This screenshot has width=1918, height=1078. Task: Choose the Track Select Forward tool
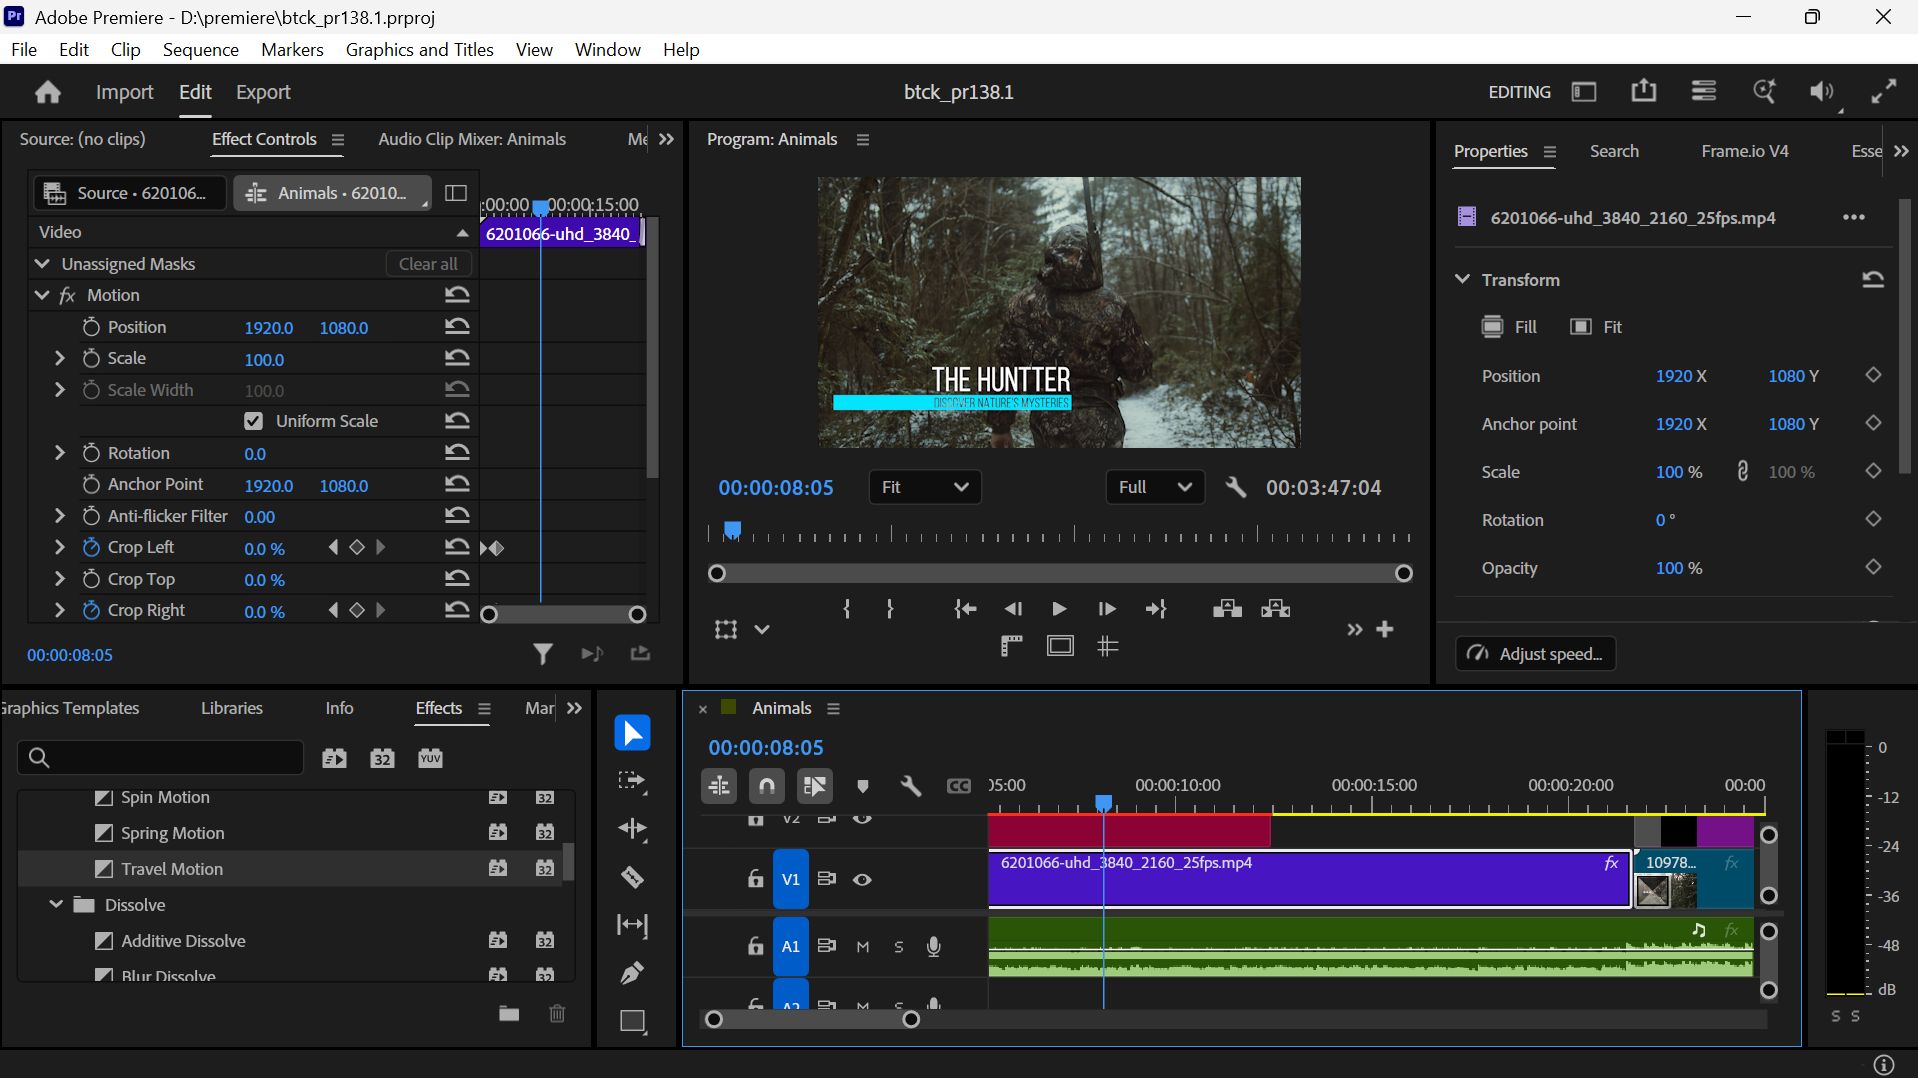click(x=632, y=781)
